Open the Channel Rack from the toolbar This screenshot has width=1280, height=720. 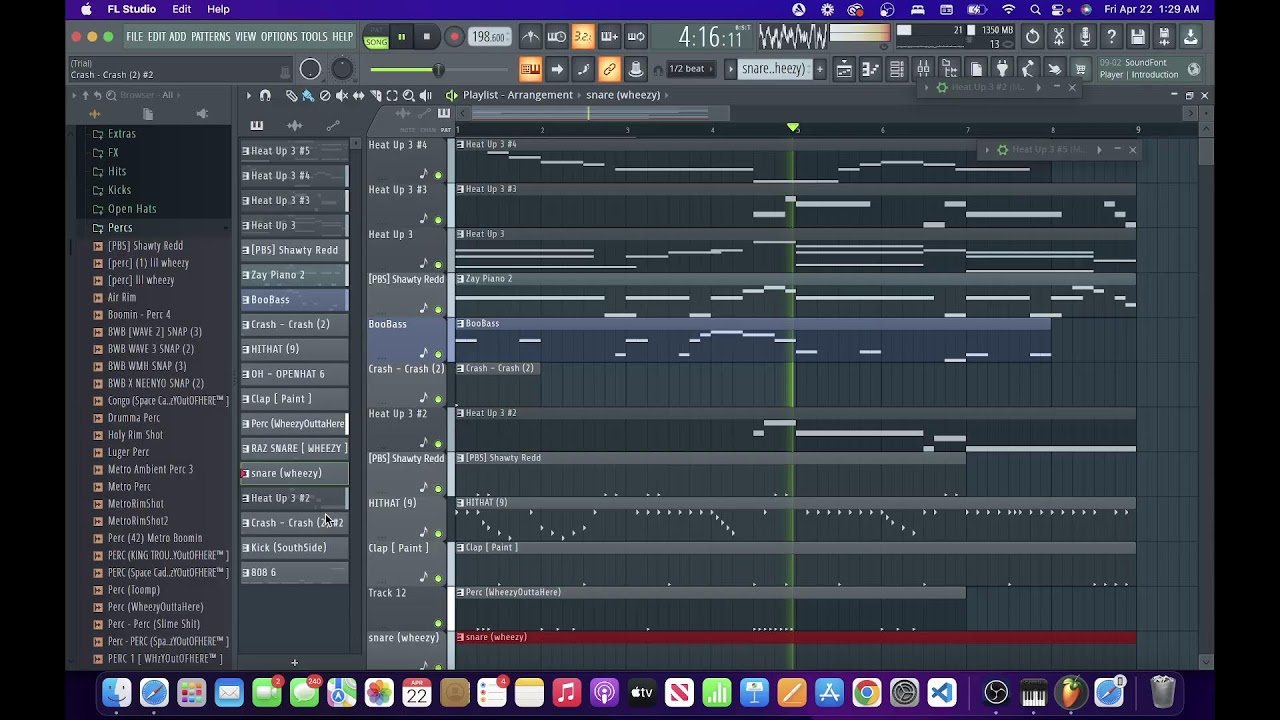tap(897, 69)
